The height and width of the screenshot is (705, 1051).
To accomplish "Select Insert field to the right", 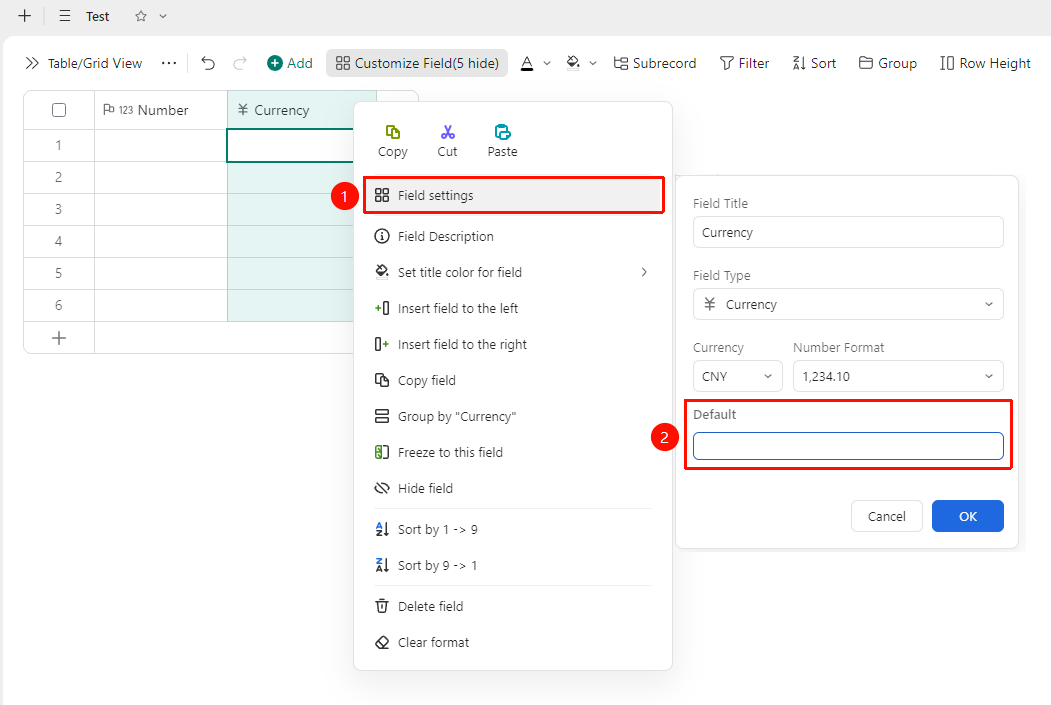I will (513, 344).
